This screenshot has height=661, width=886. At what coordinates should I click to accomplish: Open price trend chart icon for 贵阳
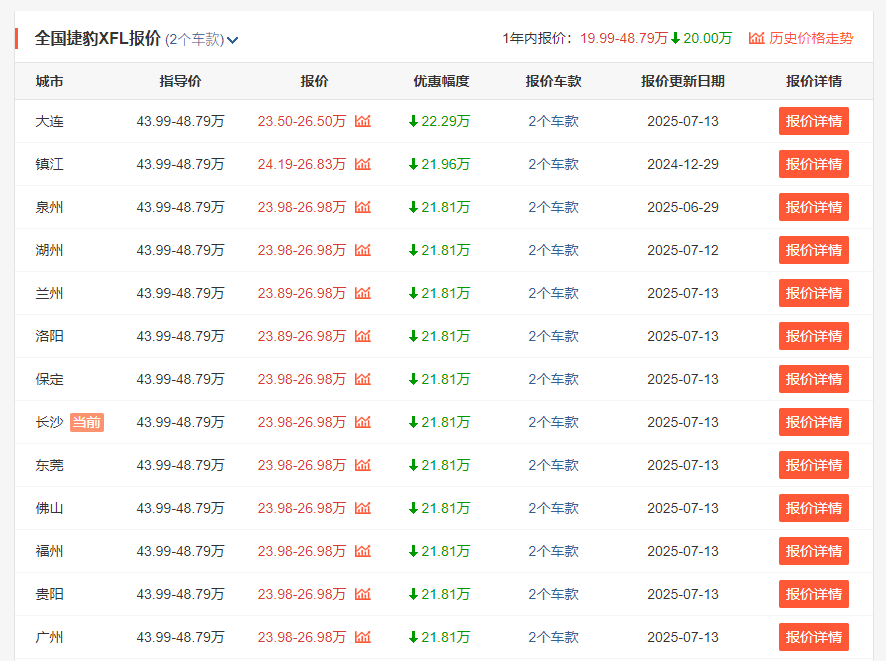click(x=363, y=593)
